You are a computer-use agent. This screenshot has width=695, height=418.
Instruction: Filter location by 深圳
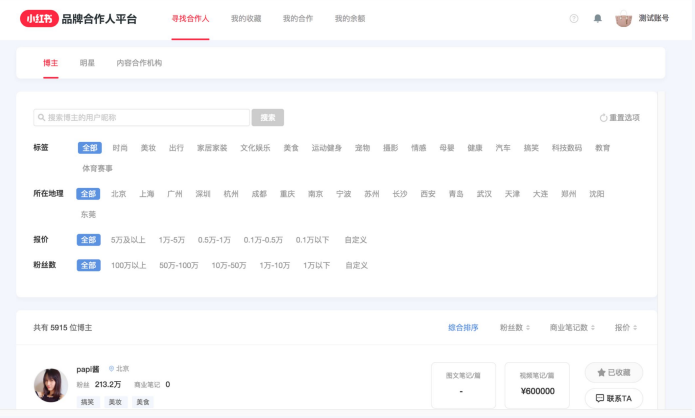[x=203, y=194]
